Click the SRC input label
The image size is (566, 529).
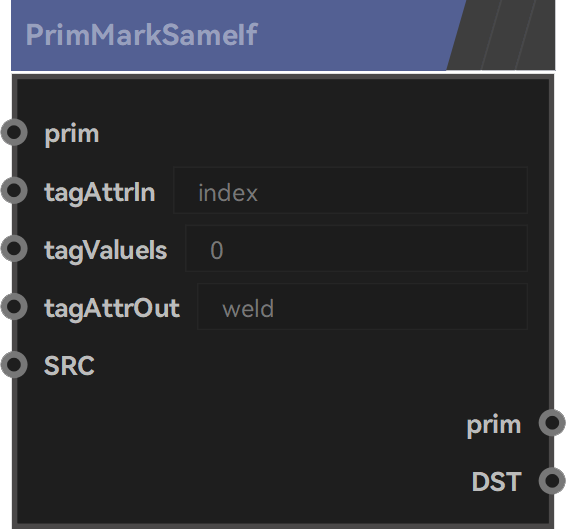[x=69, y=365]
